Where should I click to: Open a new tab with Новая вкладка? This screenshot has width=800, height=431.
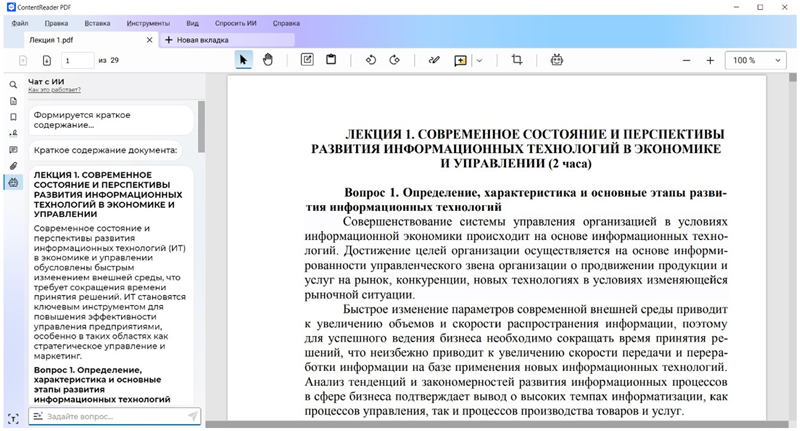200,40
